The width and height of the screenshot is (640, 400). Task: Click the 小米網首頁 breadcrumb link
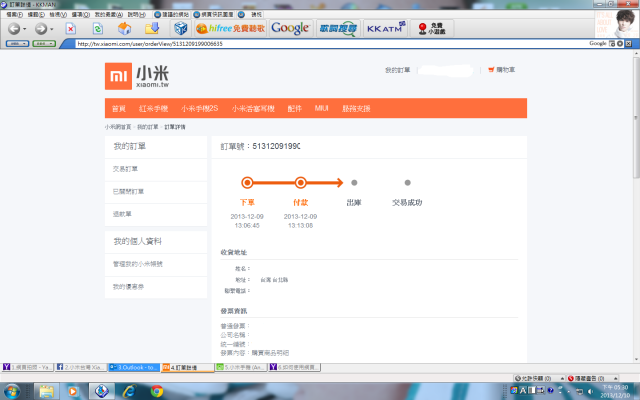coord(118,127)
